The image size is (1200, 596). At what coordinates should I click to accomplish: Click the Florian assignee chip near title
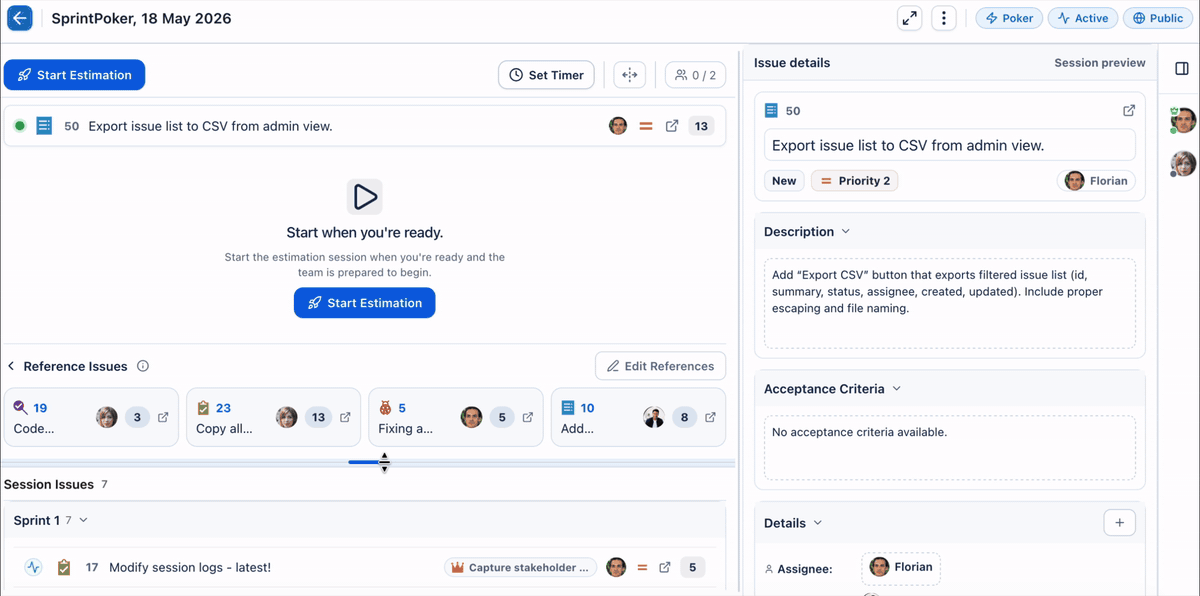click(1097, 181)
